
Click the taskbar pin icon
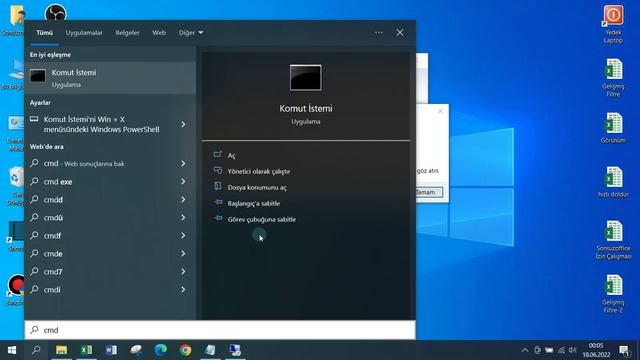[x=218, y=218]
